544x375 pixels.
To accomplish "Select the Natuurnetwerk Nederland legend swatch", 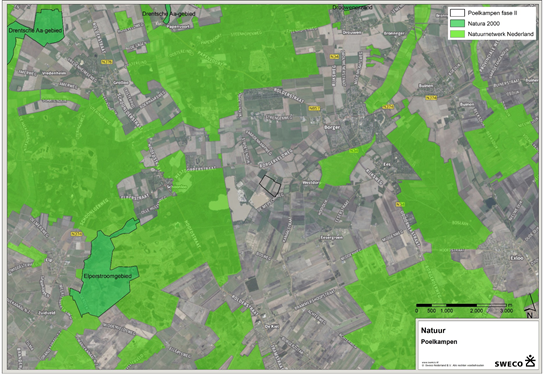I will [457, 34].
